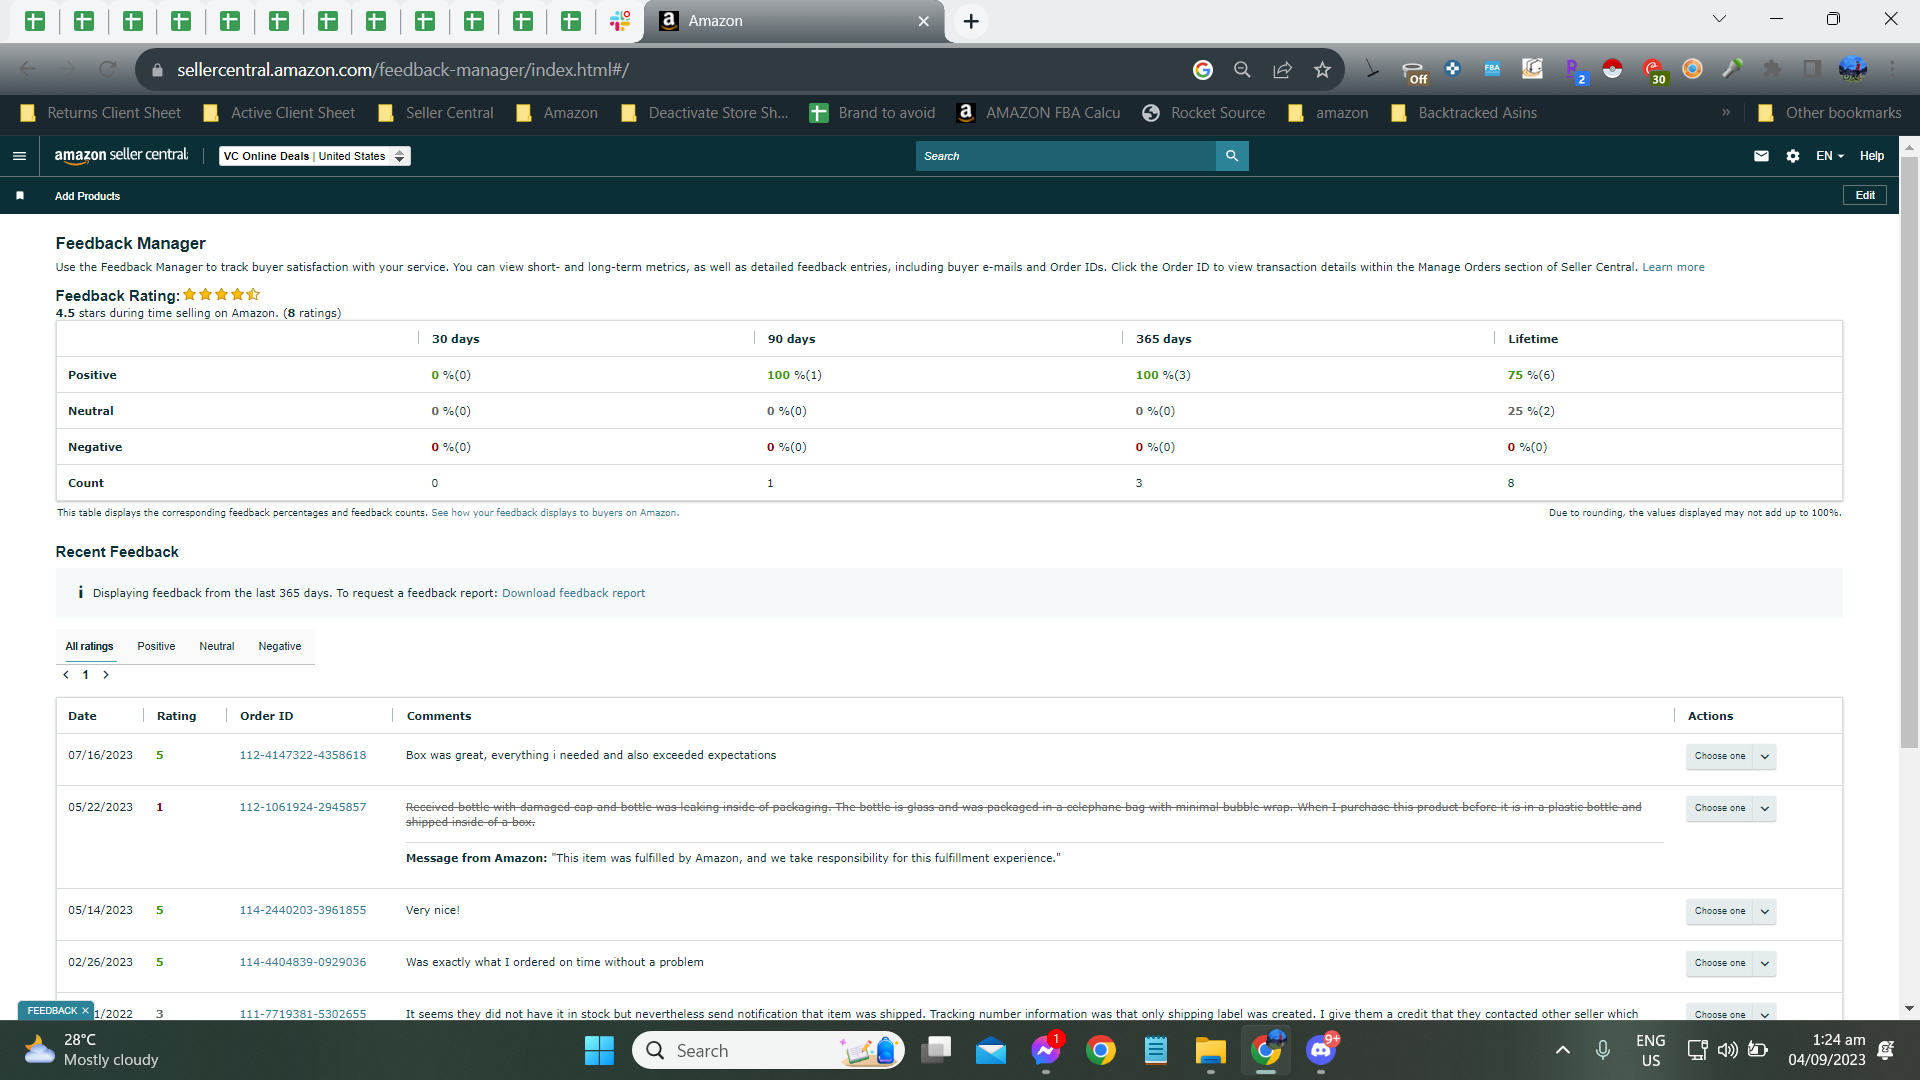Open the weather widget showing 28°C
The image size is (1920, 1080).
click(x=92, y=1050)
